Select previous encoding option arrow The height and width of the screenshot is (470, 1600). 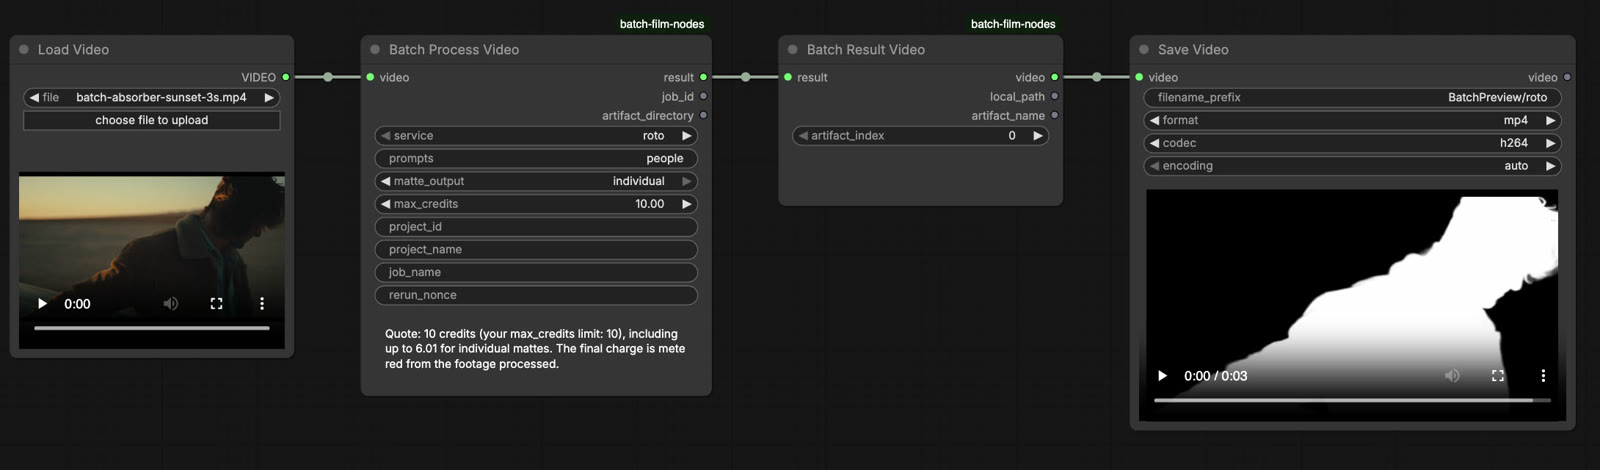[x=1154, y=166]
